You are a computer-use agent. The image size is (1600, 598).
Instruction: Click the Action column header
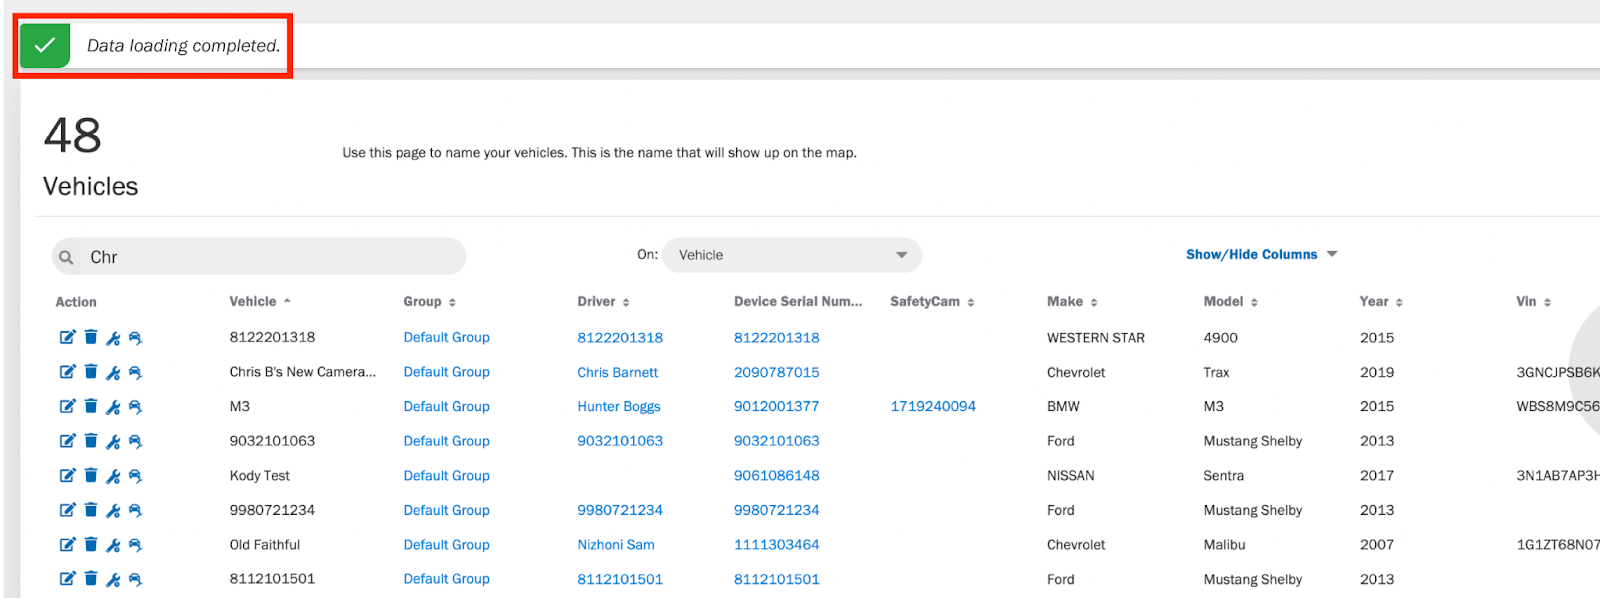point(76,302)
